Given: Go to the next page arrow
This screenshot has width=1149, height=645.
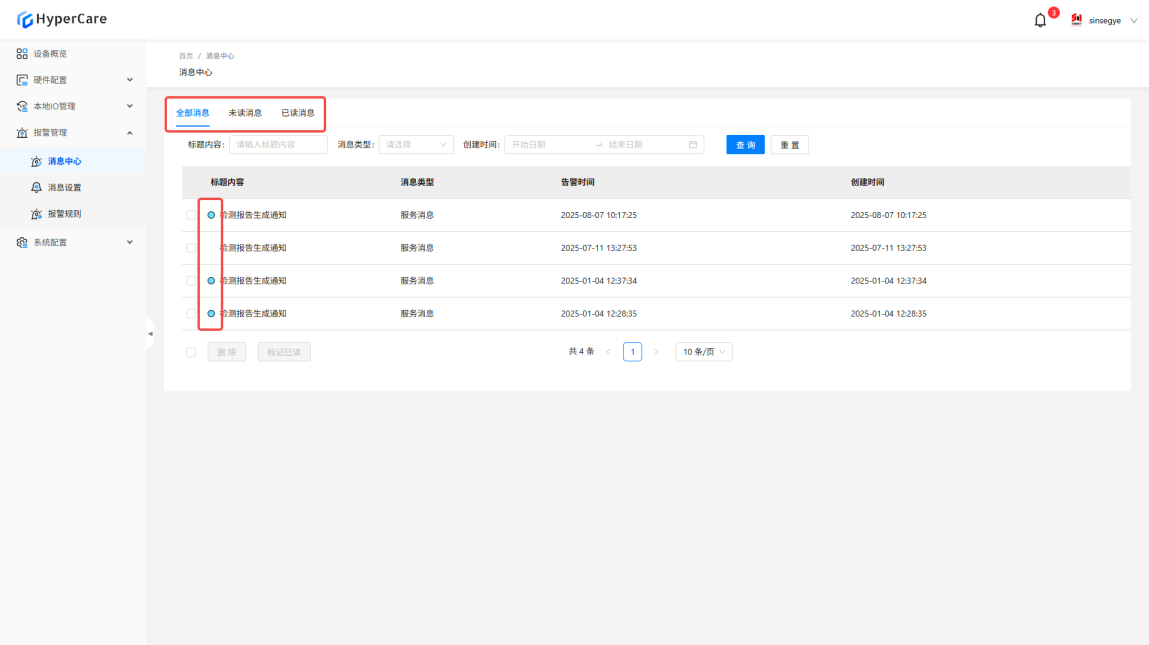Looking at the screenshot, I should click(656, 352).
